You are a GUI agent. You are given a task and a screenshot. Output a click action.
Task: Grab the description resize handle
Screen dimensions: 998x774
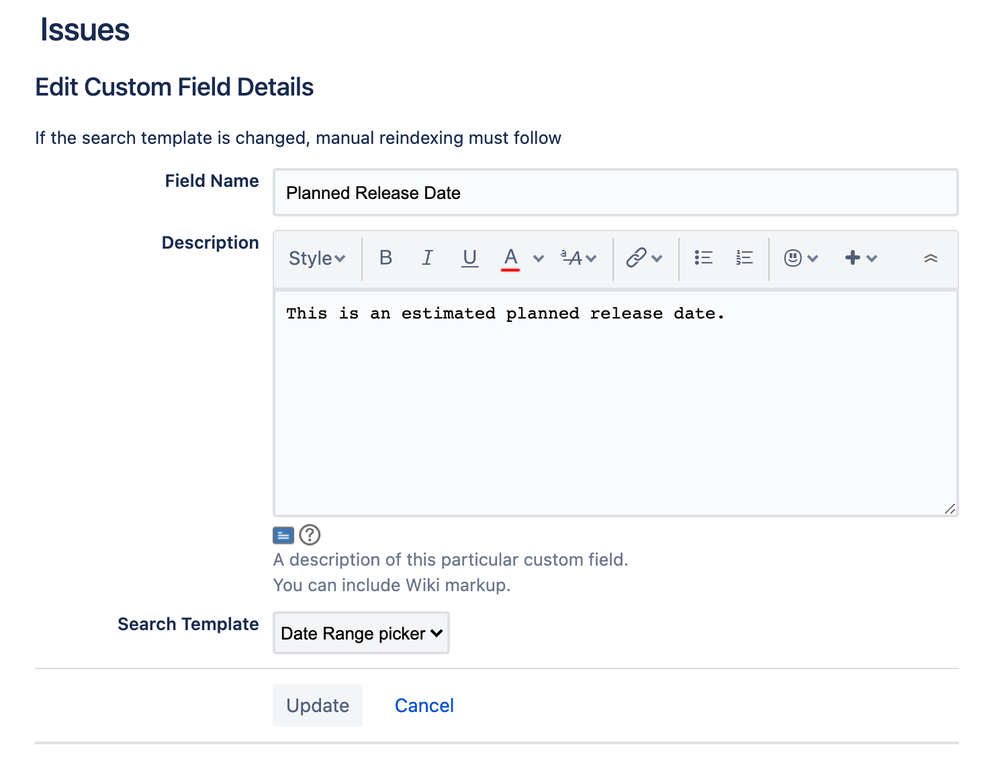pyautogui.click(x=950, y=508)
